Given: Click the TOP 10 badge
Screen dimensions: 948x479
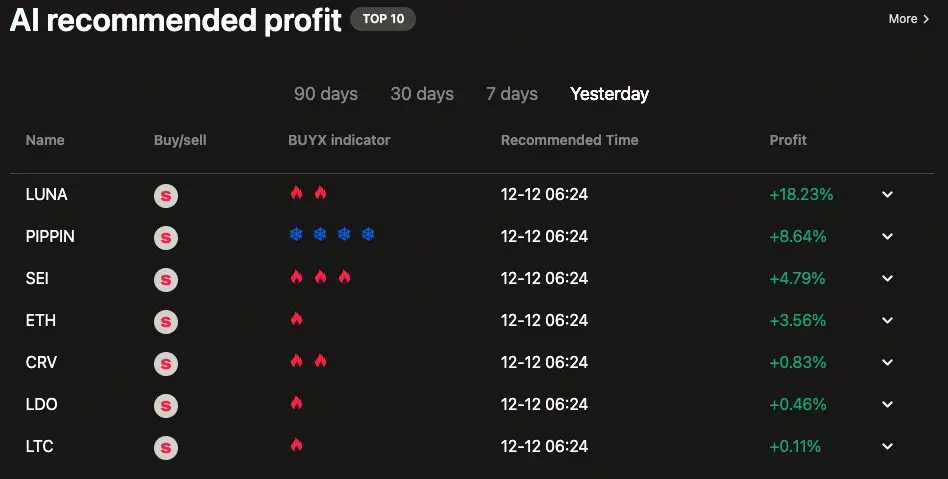Looking at the screenshot, I should (383, 19).
